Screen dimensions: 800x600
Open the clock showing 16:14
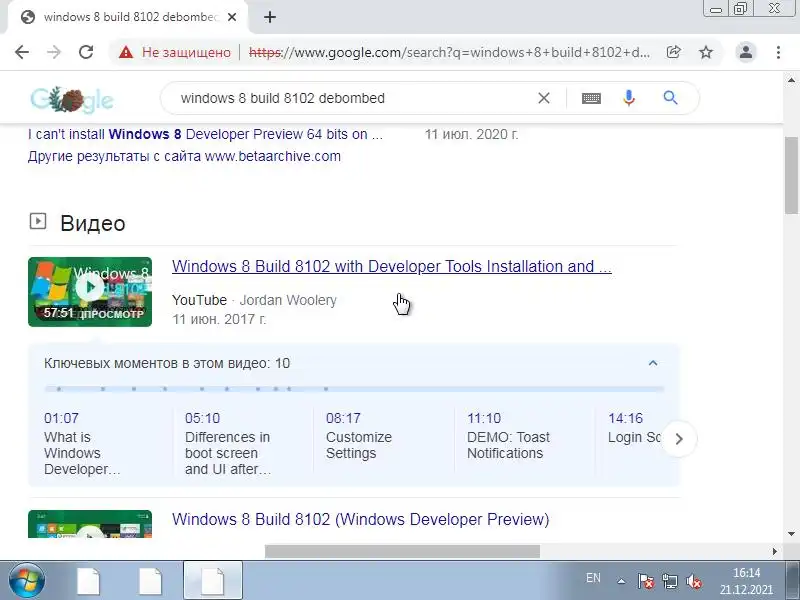pyautogui.click(x=746, y=581)
